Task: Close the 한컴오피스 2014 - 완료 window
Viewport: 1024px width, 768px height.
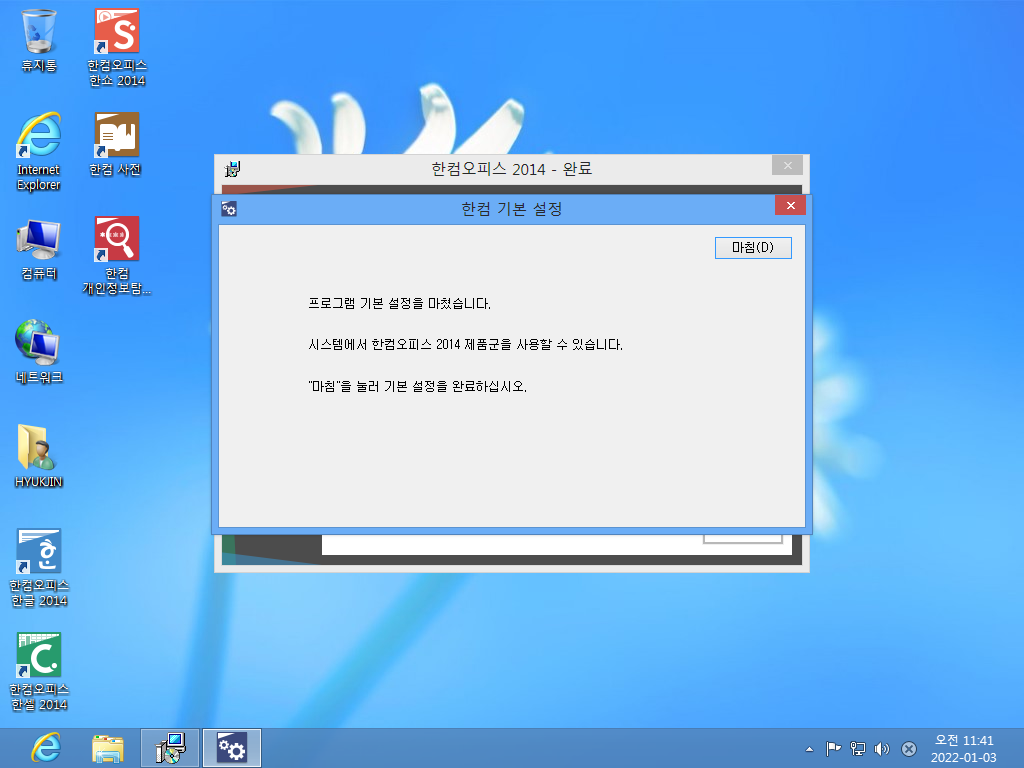Action: point(787,165)
